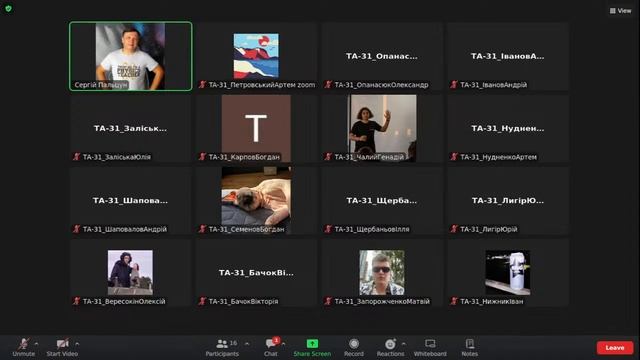Open the Notes tool
Screen dimensions: 640x360
469,347
